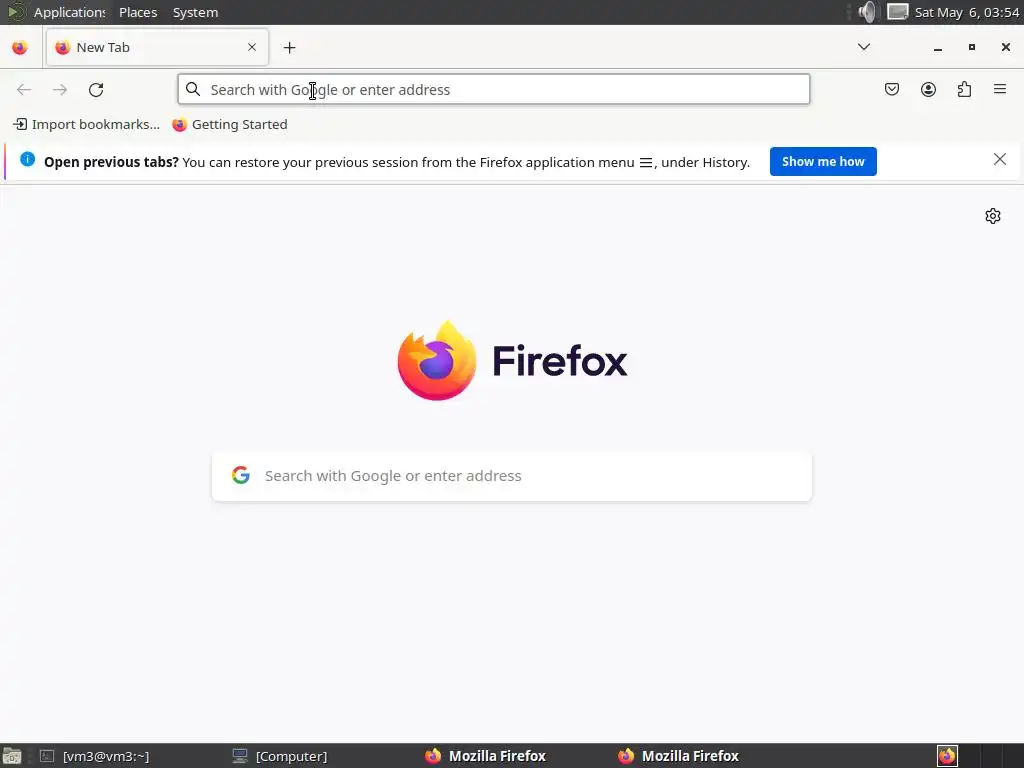
Task: Close the New Tab tab
Action: pos(252,47)
